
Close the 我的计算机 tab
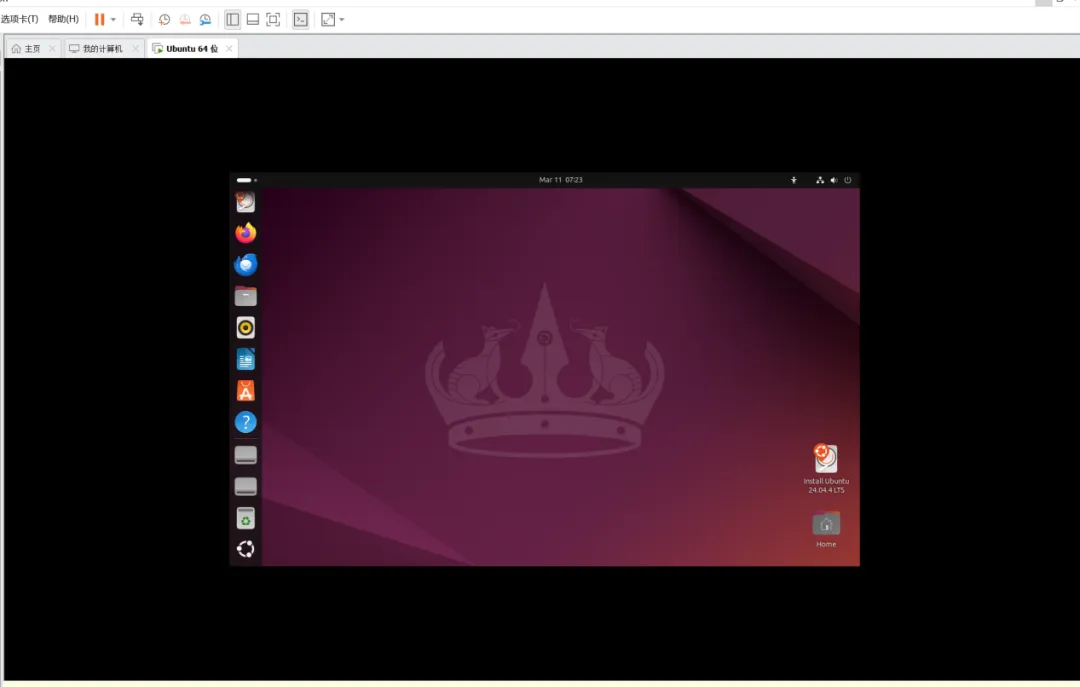click(x=136, y=48)
